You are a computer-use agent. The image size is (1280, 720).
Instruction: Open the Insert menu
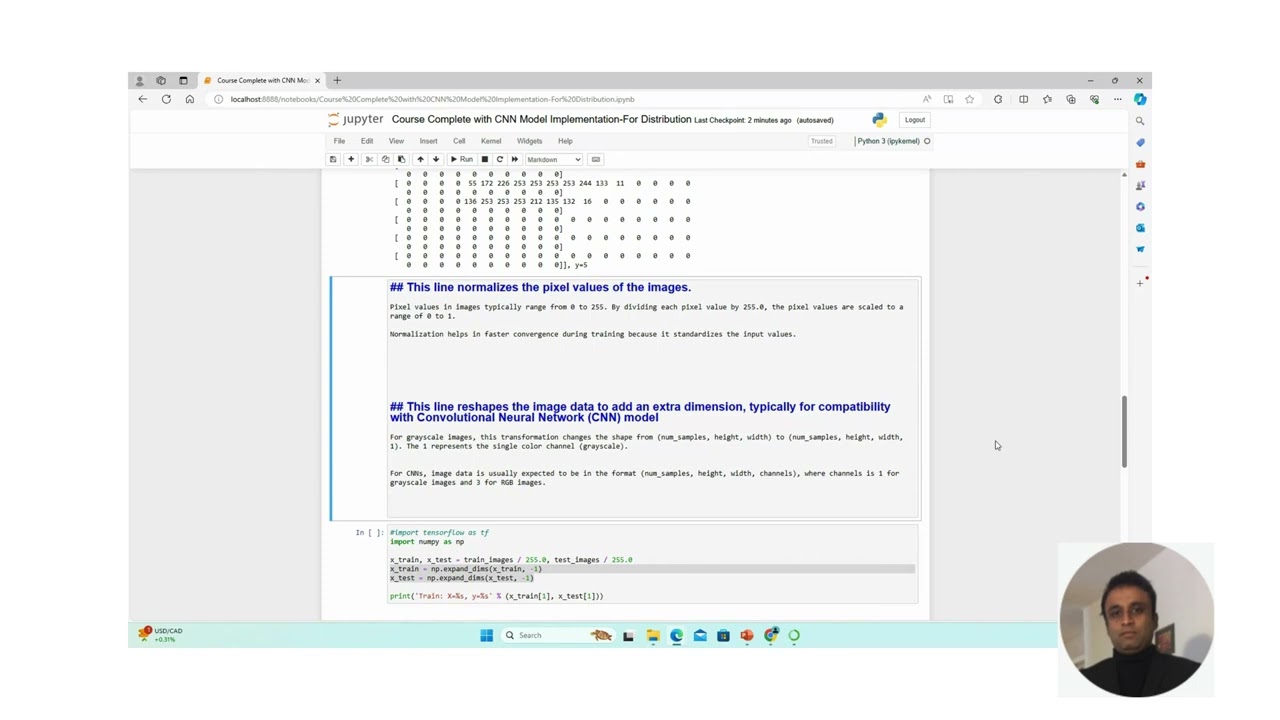[x=428, y=141]
